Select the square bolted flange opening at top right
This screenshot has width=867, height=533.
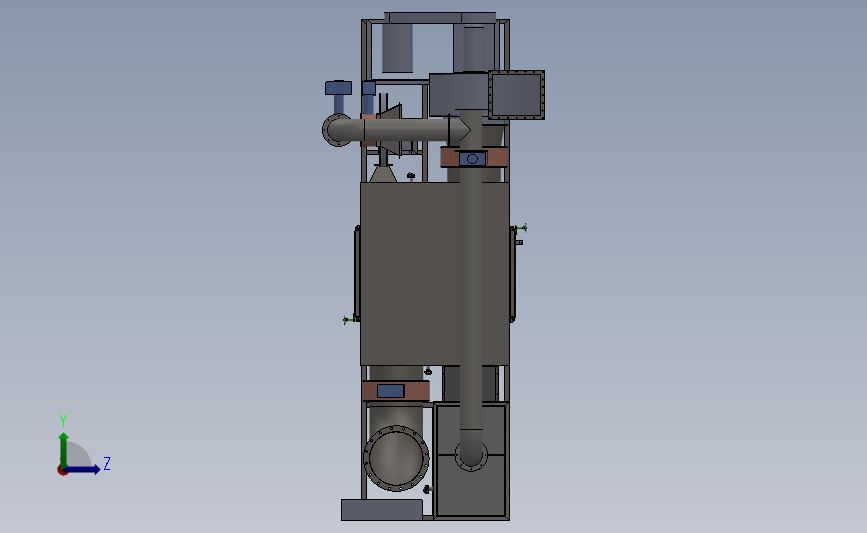coord(516,95)
